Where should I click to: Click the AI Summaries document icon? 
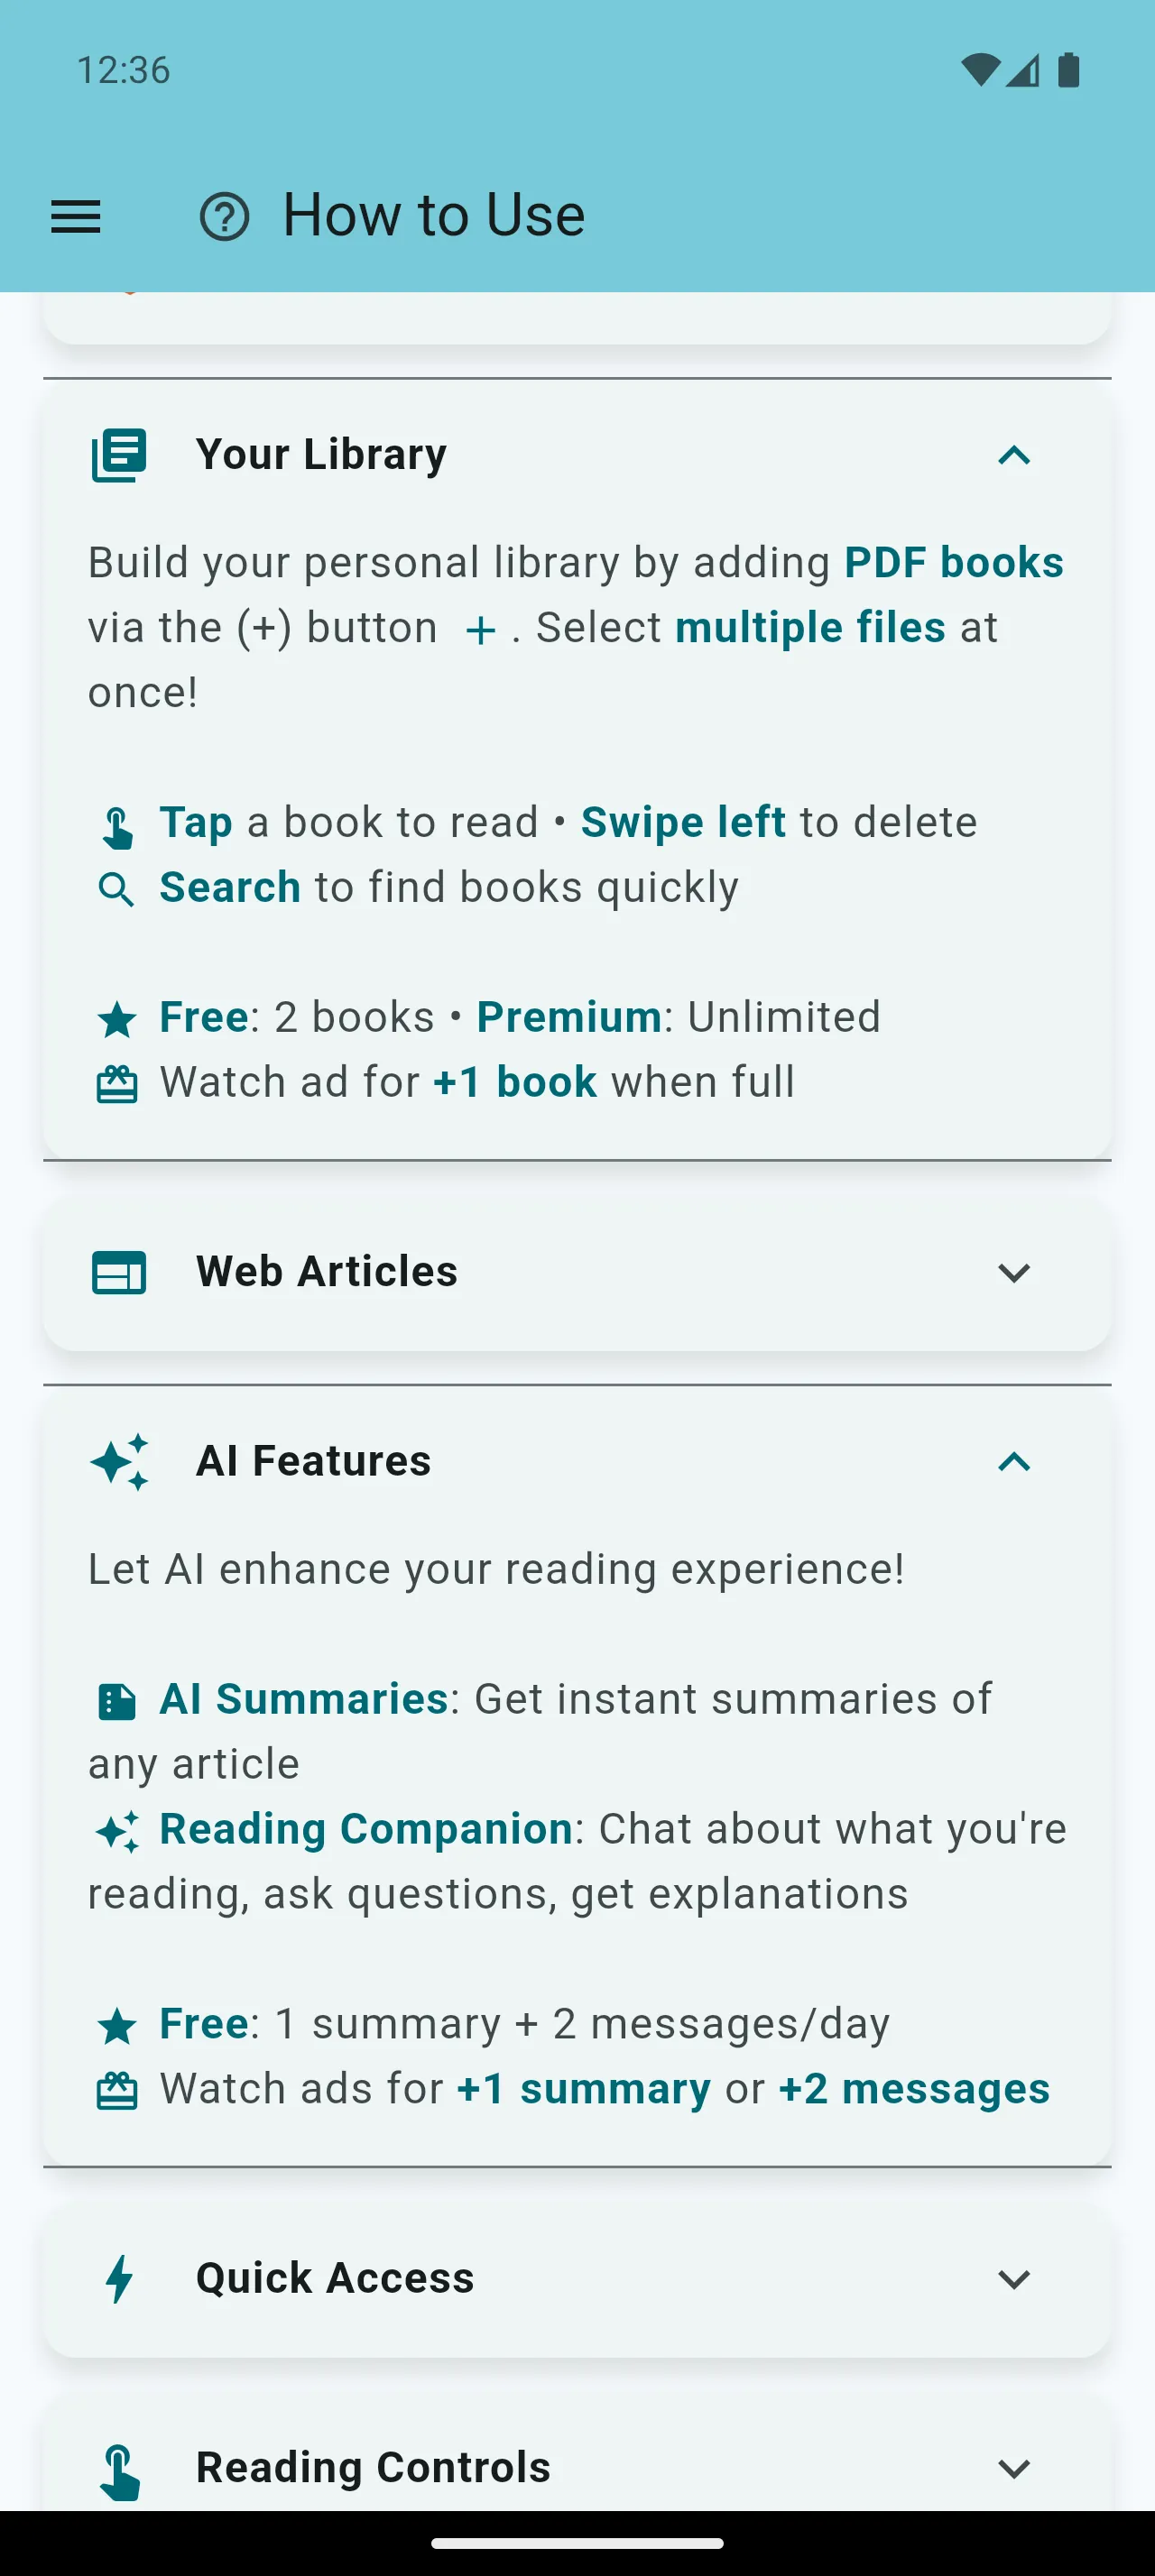point(117,1699)
